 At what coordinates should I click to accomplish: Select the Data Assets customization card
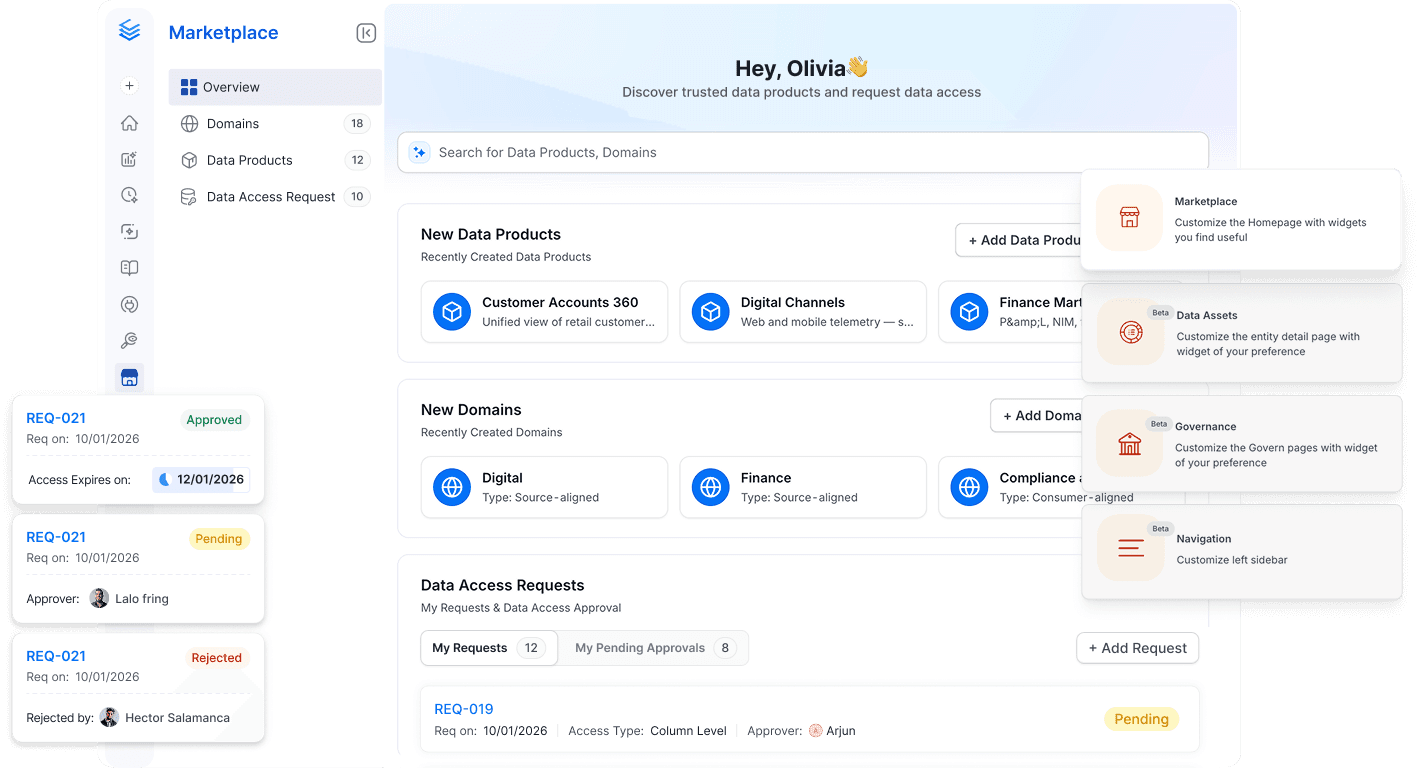click(x=1242, y=332)
